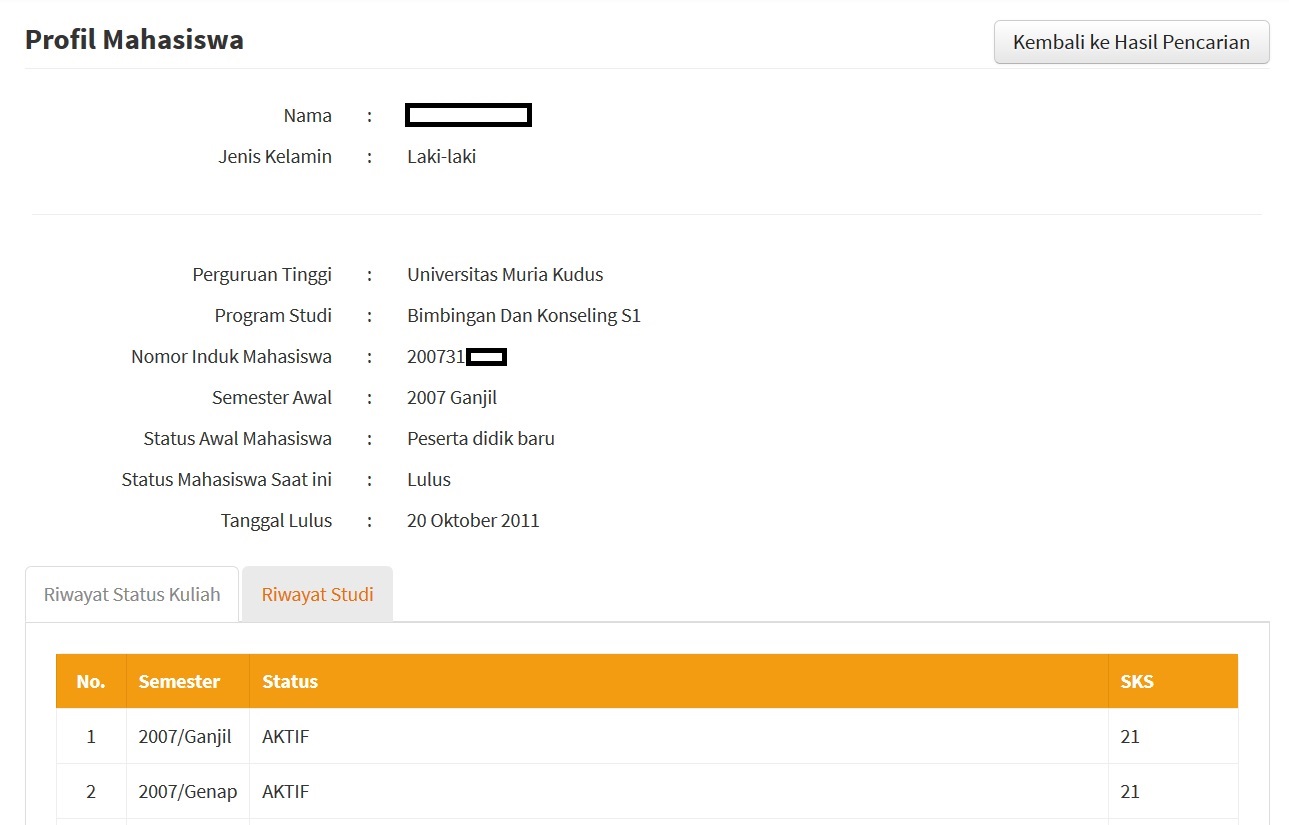1289x825 pixels.
Task: Switch to the Riwayat Studi tab
Action: pos(317,594)
